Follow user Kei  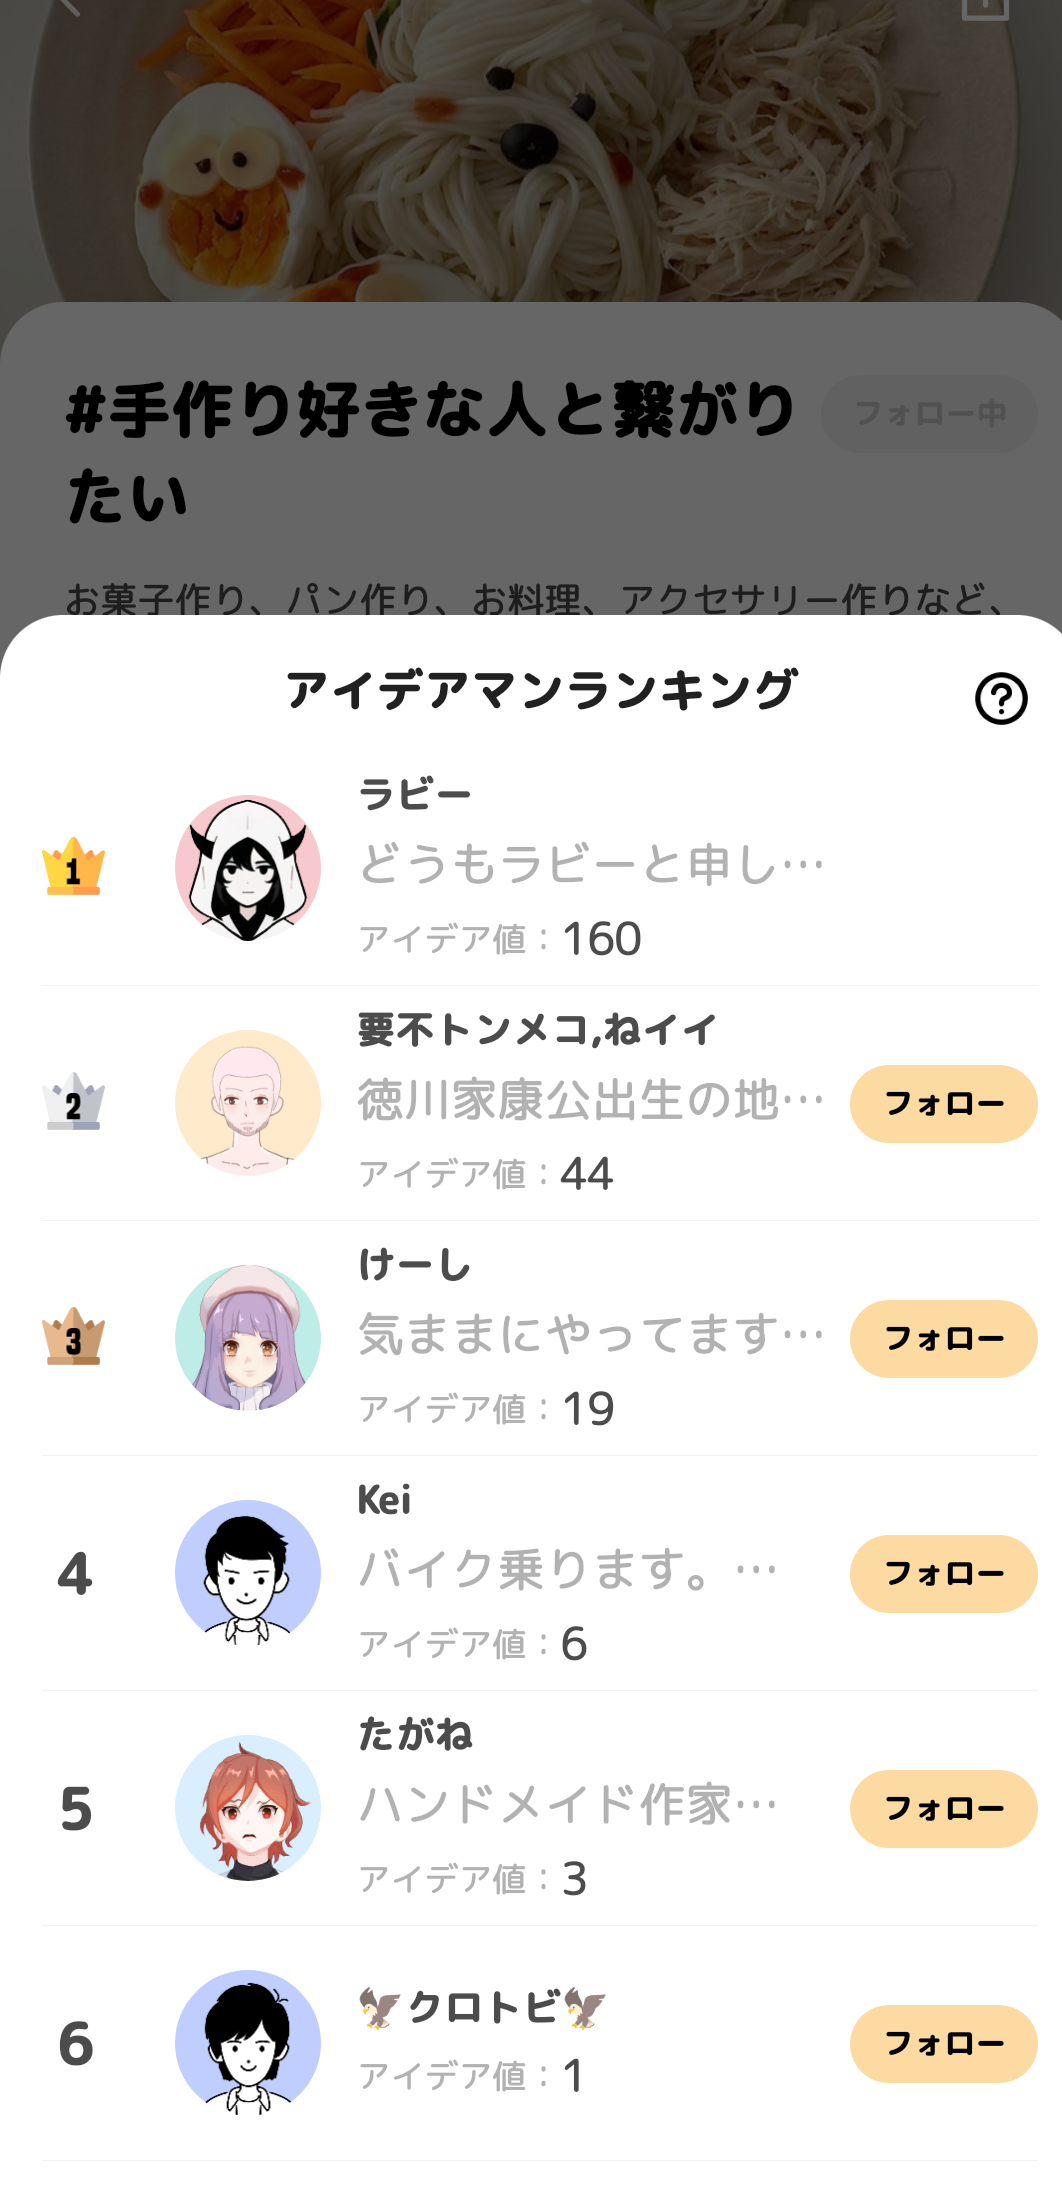pyautogui.click(x=943, y=1574)
